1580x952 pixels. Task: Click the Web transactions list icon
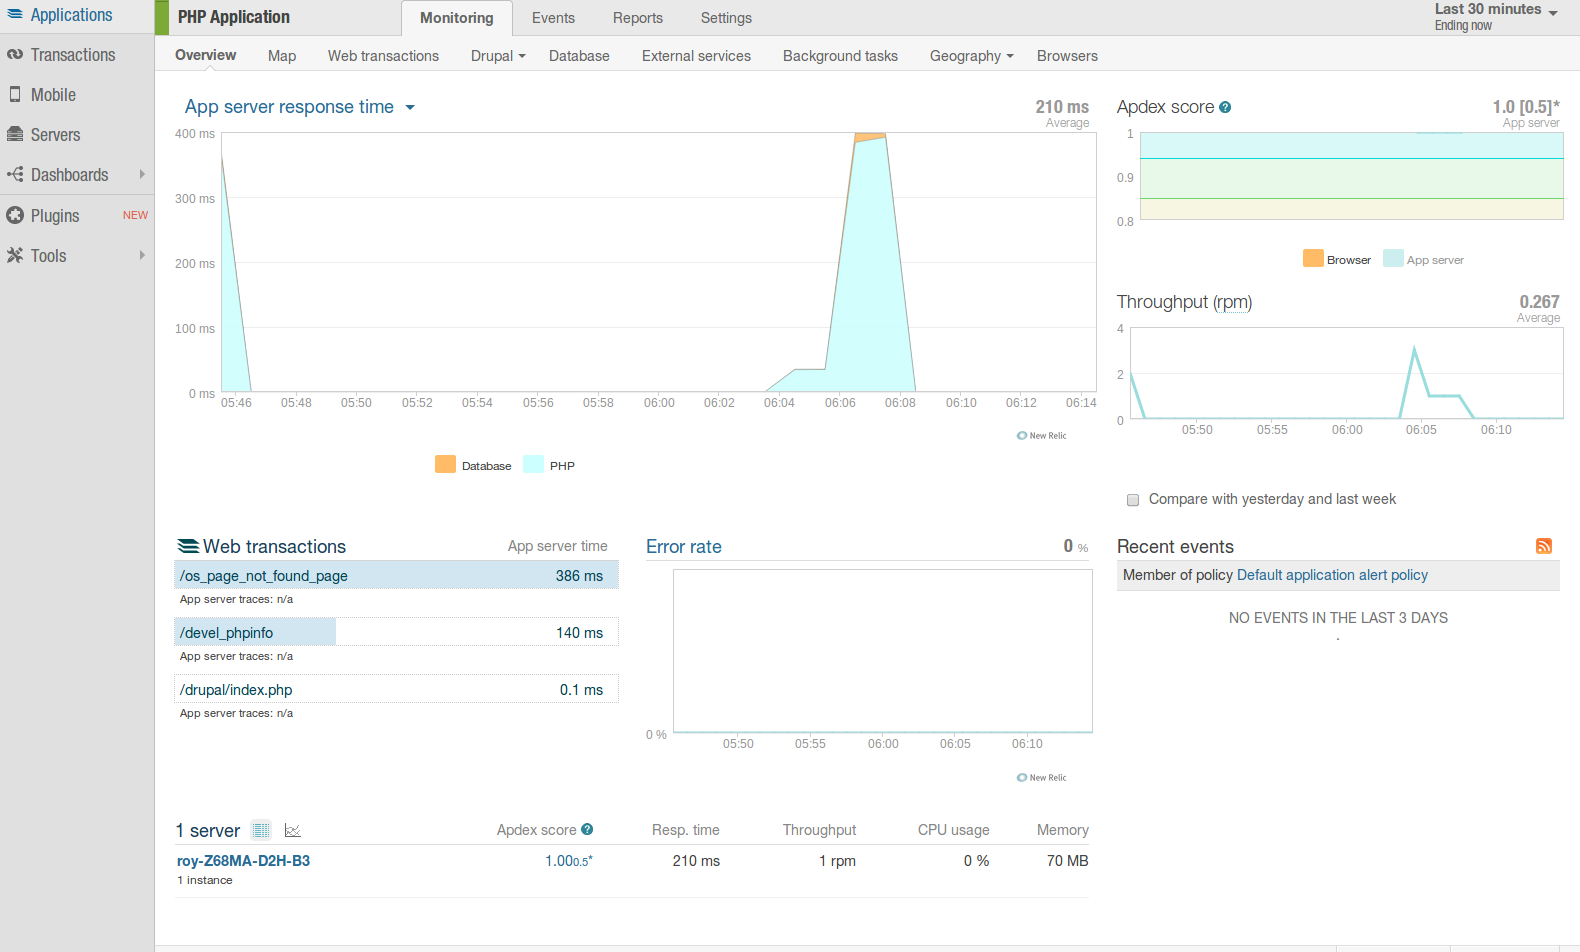click(188, 546)
